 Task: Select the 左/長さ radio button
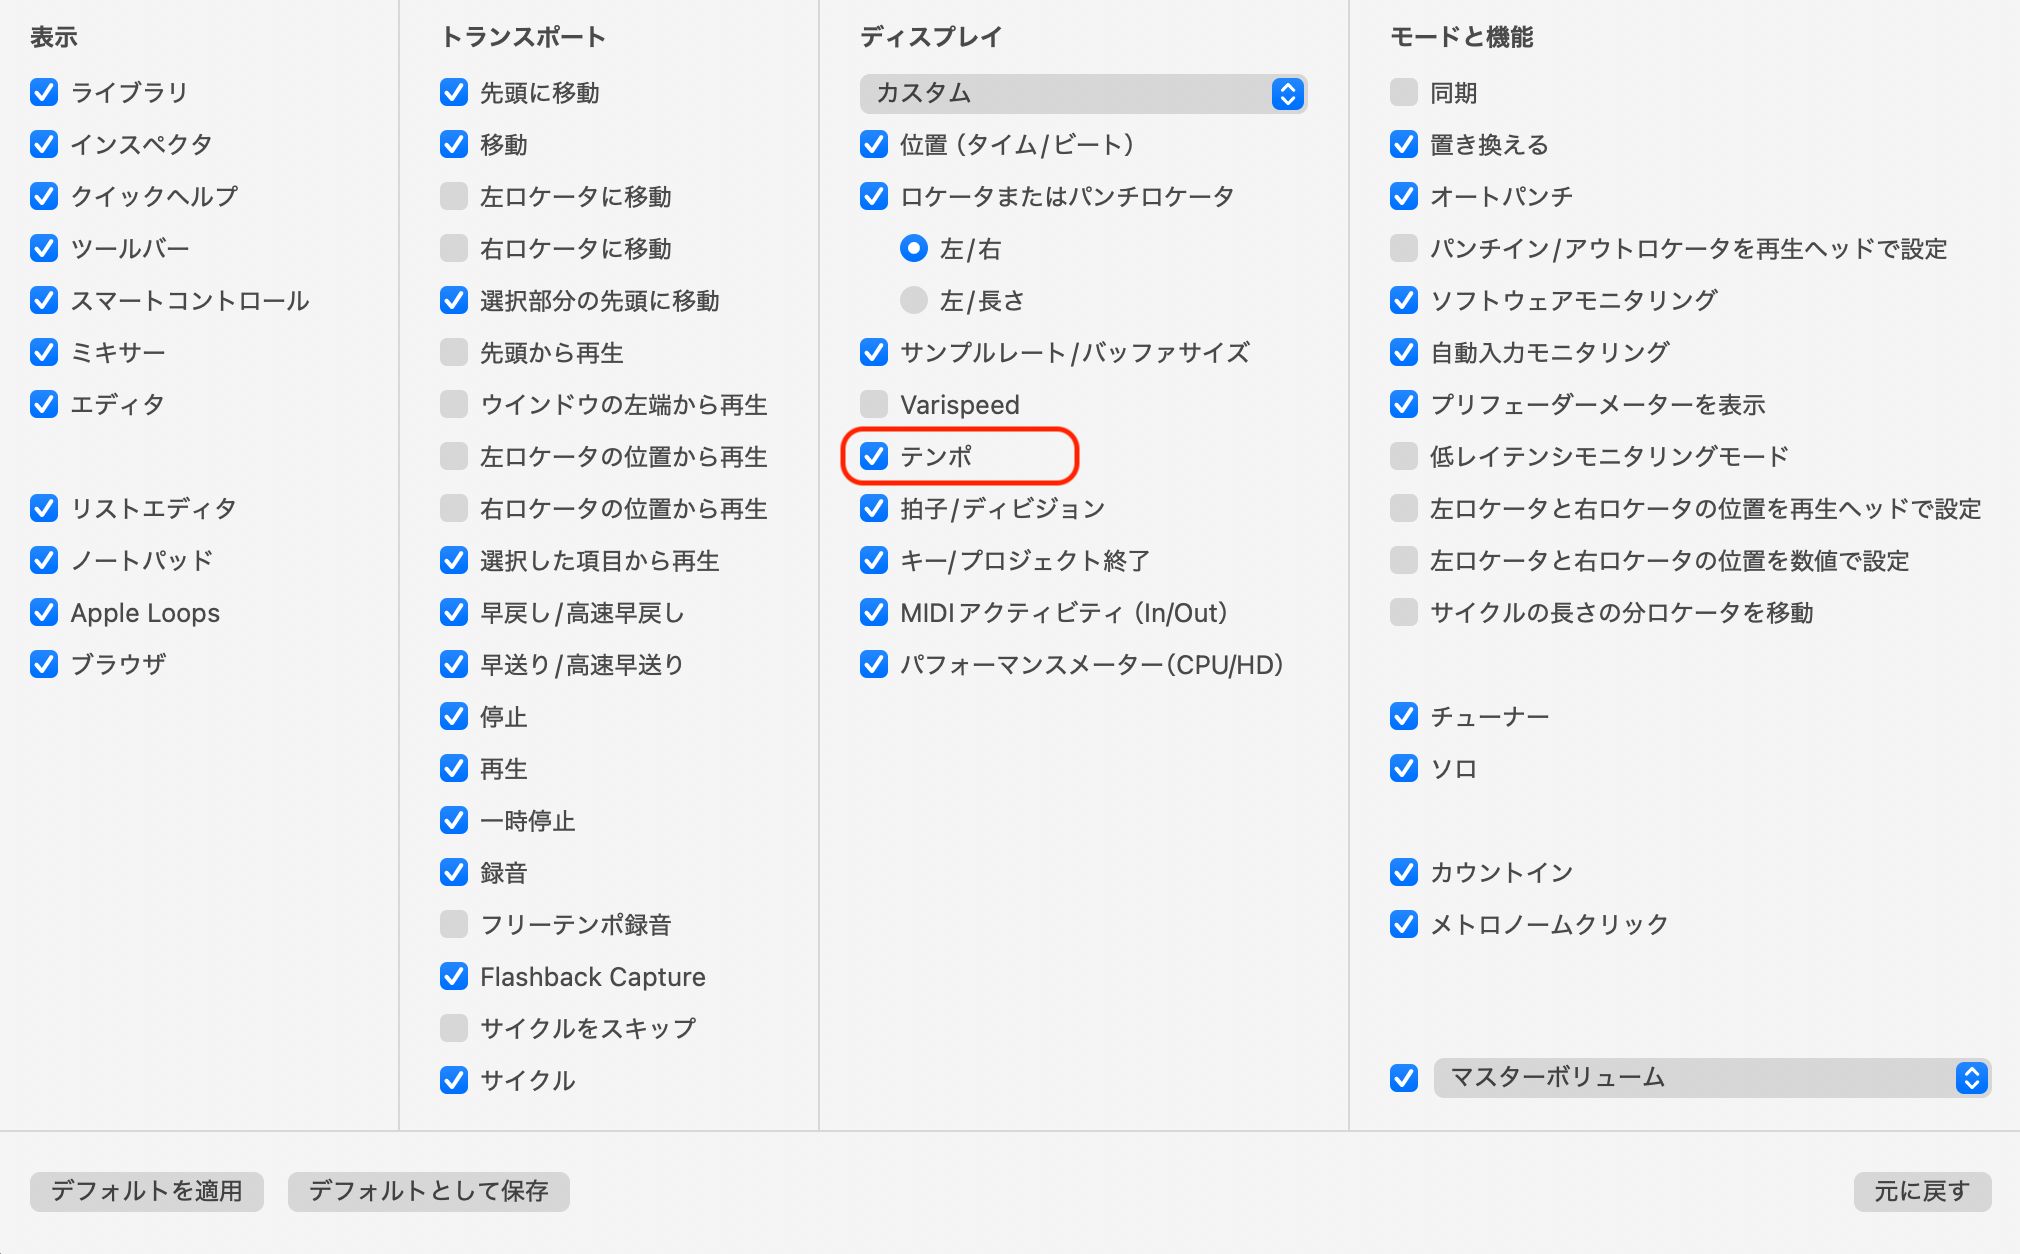pos(914,300)
